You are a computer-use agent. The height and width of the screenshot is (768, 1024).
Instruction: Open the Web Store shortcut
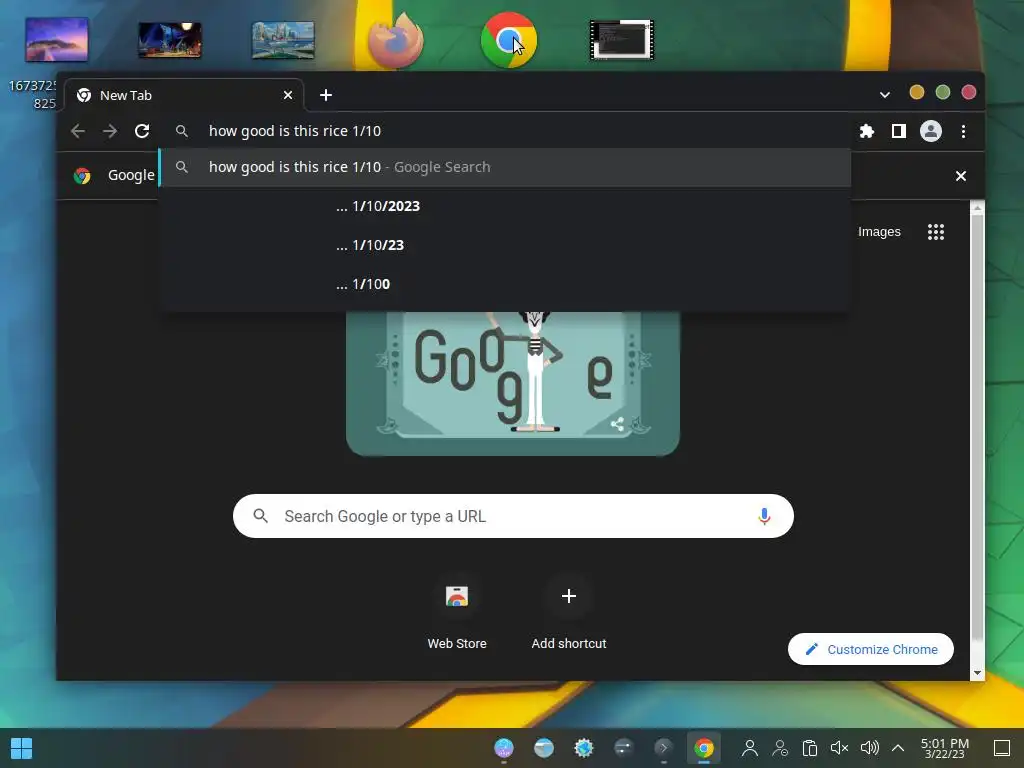coord(456,611)
